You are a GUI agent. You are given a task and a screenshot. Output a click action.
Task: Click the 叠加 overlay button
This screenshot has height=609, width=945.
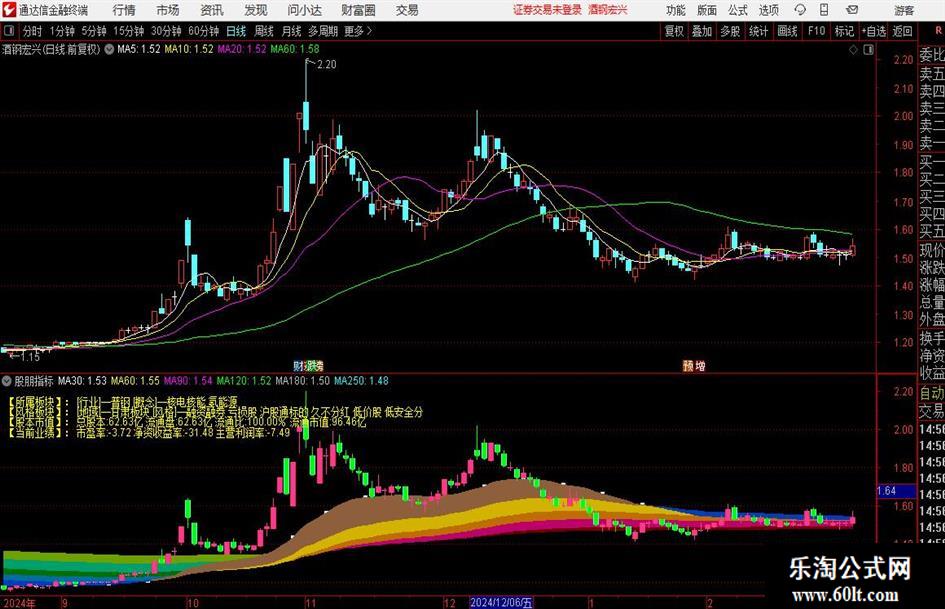coord(702,31)
